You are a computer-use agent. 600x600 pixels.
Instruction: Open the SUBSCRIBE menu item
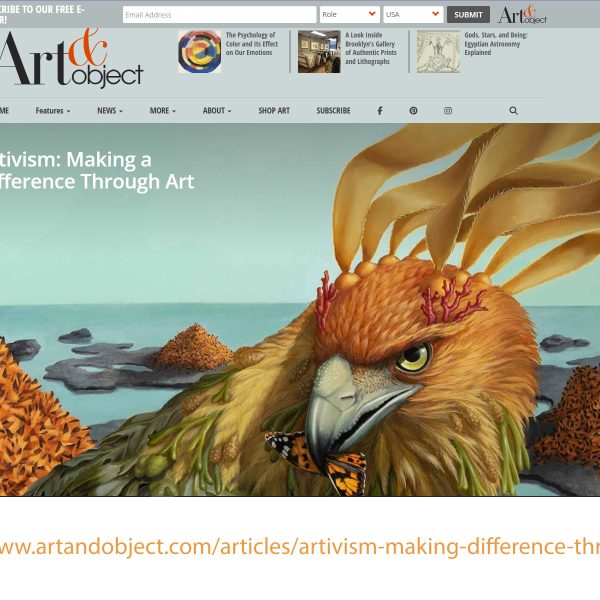tap(333, 111)
